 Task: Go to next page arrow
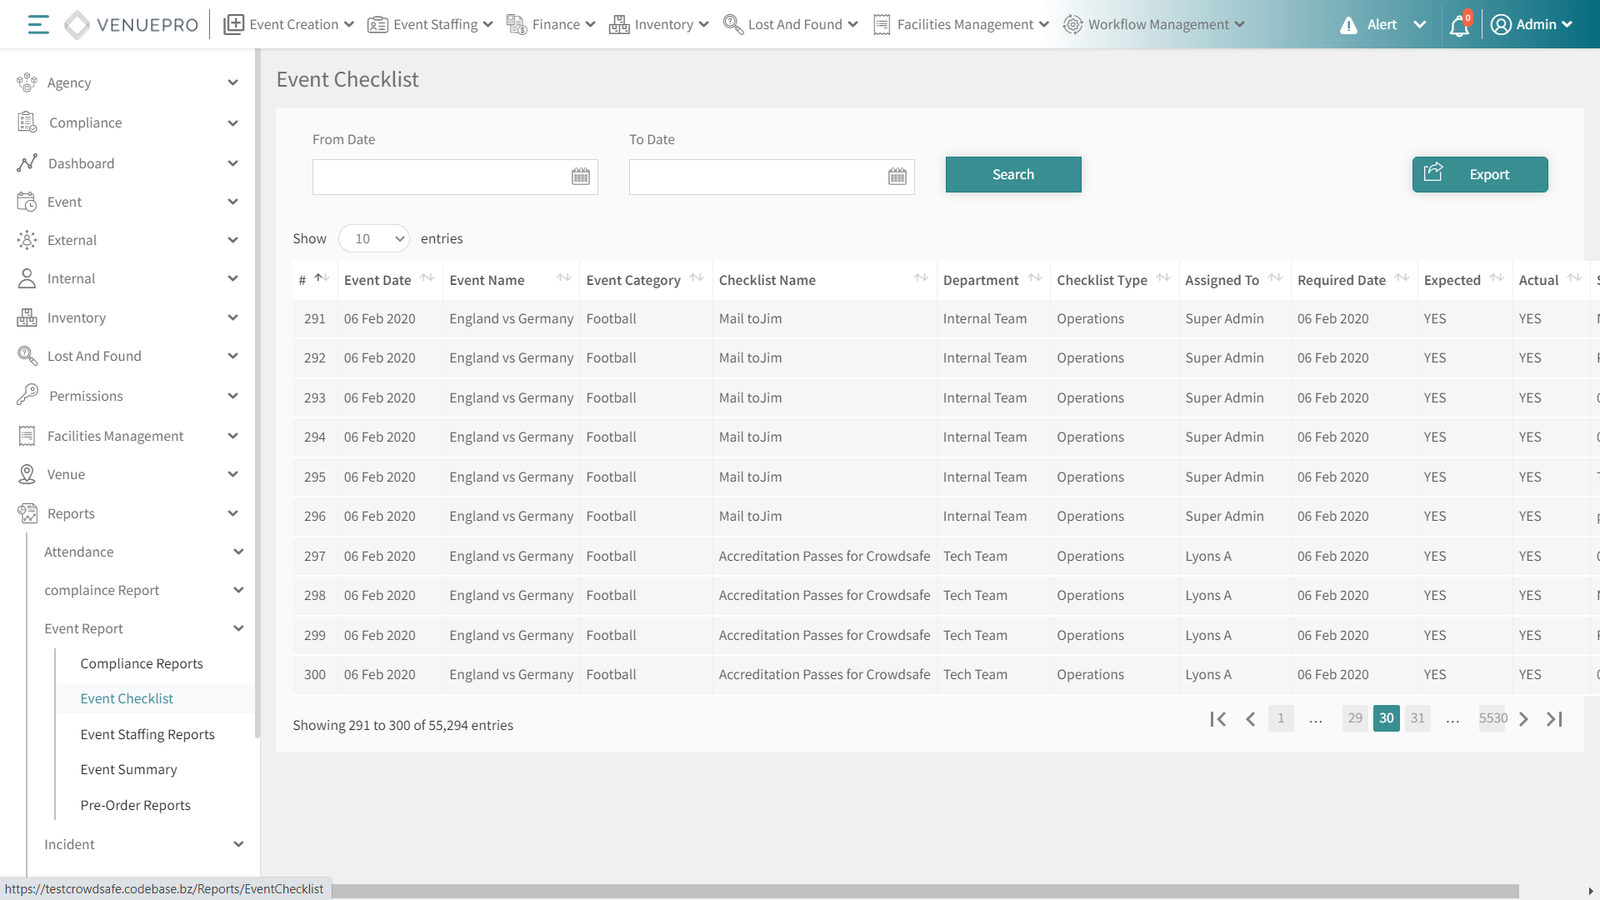point(1523,719)
